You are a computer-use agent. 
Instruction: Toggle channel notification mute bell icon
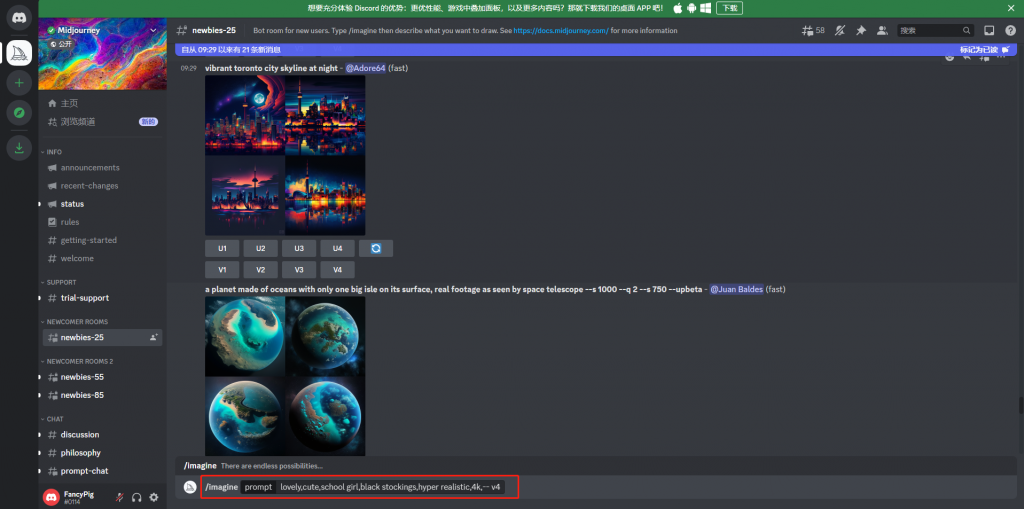(x=840, y=30)
